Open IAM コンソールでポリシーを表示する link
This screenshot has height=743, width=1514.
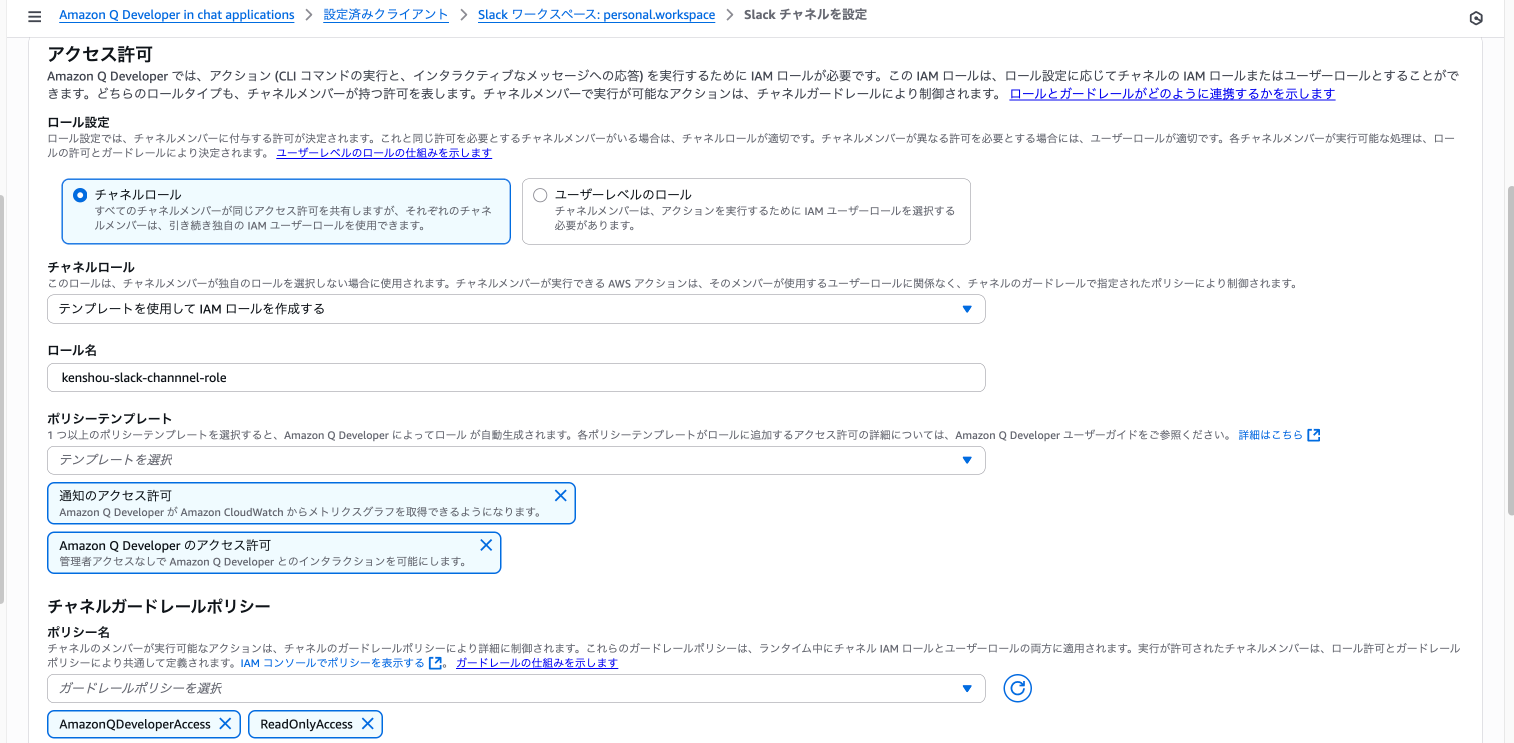(333, 663)
